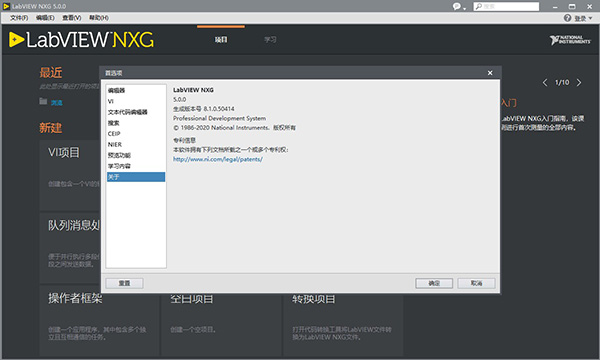Go to previous getting-started page arrow
The height and width of the screenshot is (360, 600).
pos(545,83)
